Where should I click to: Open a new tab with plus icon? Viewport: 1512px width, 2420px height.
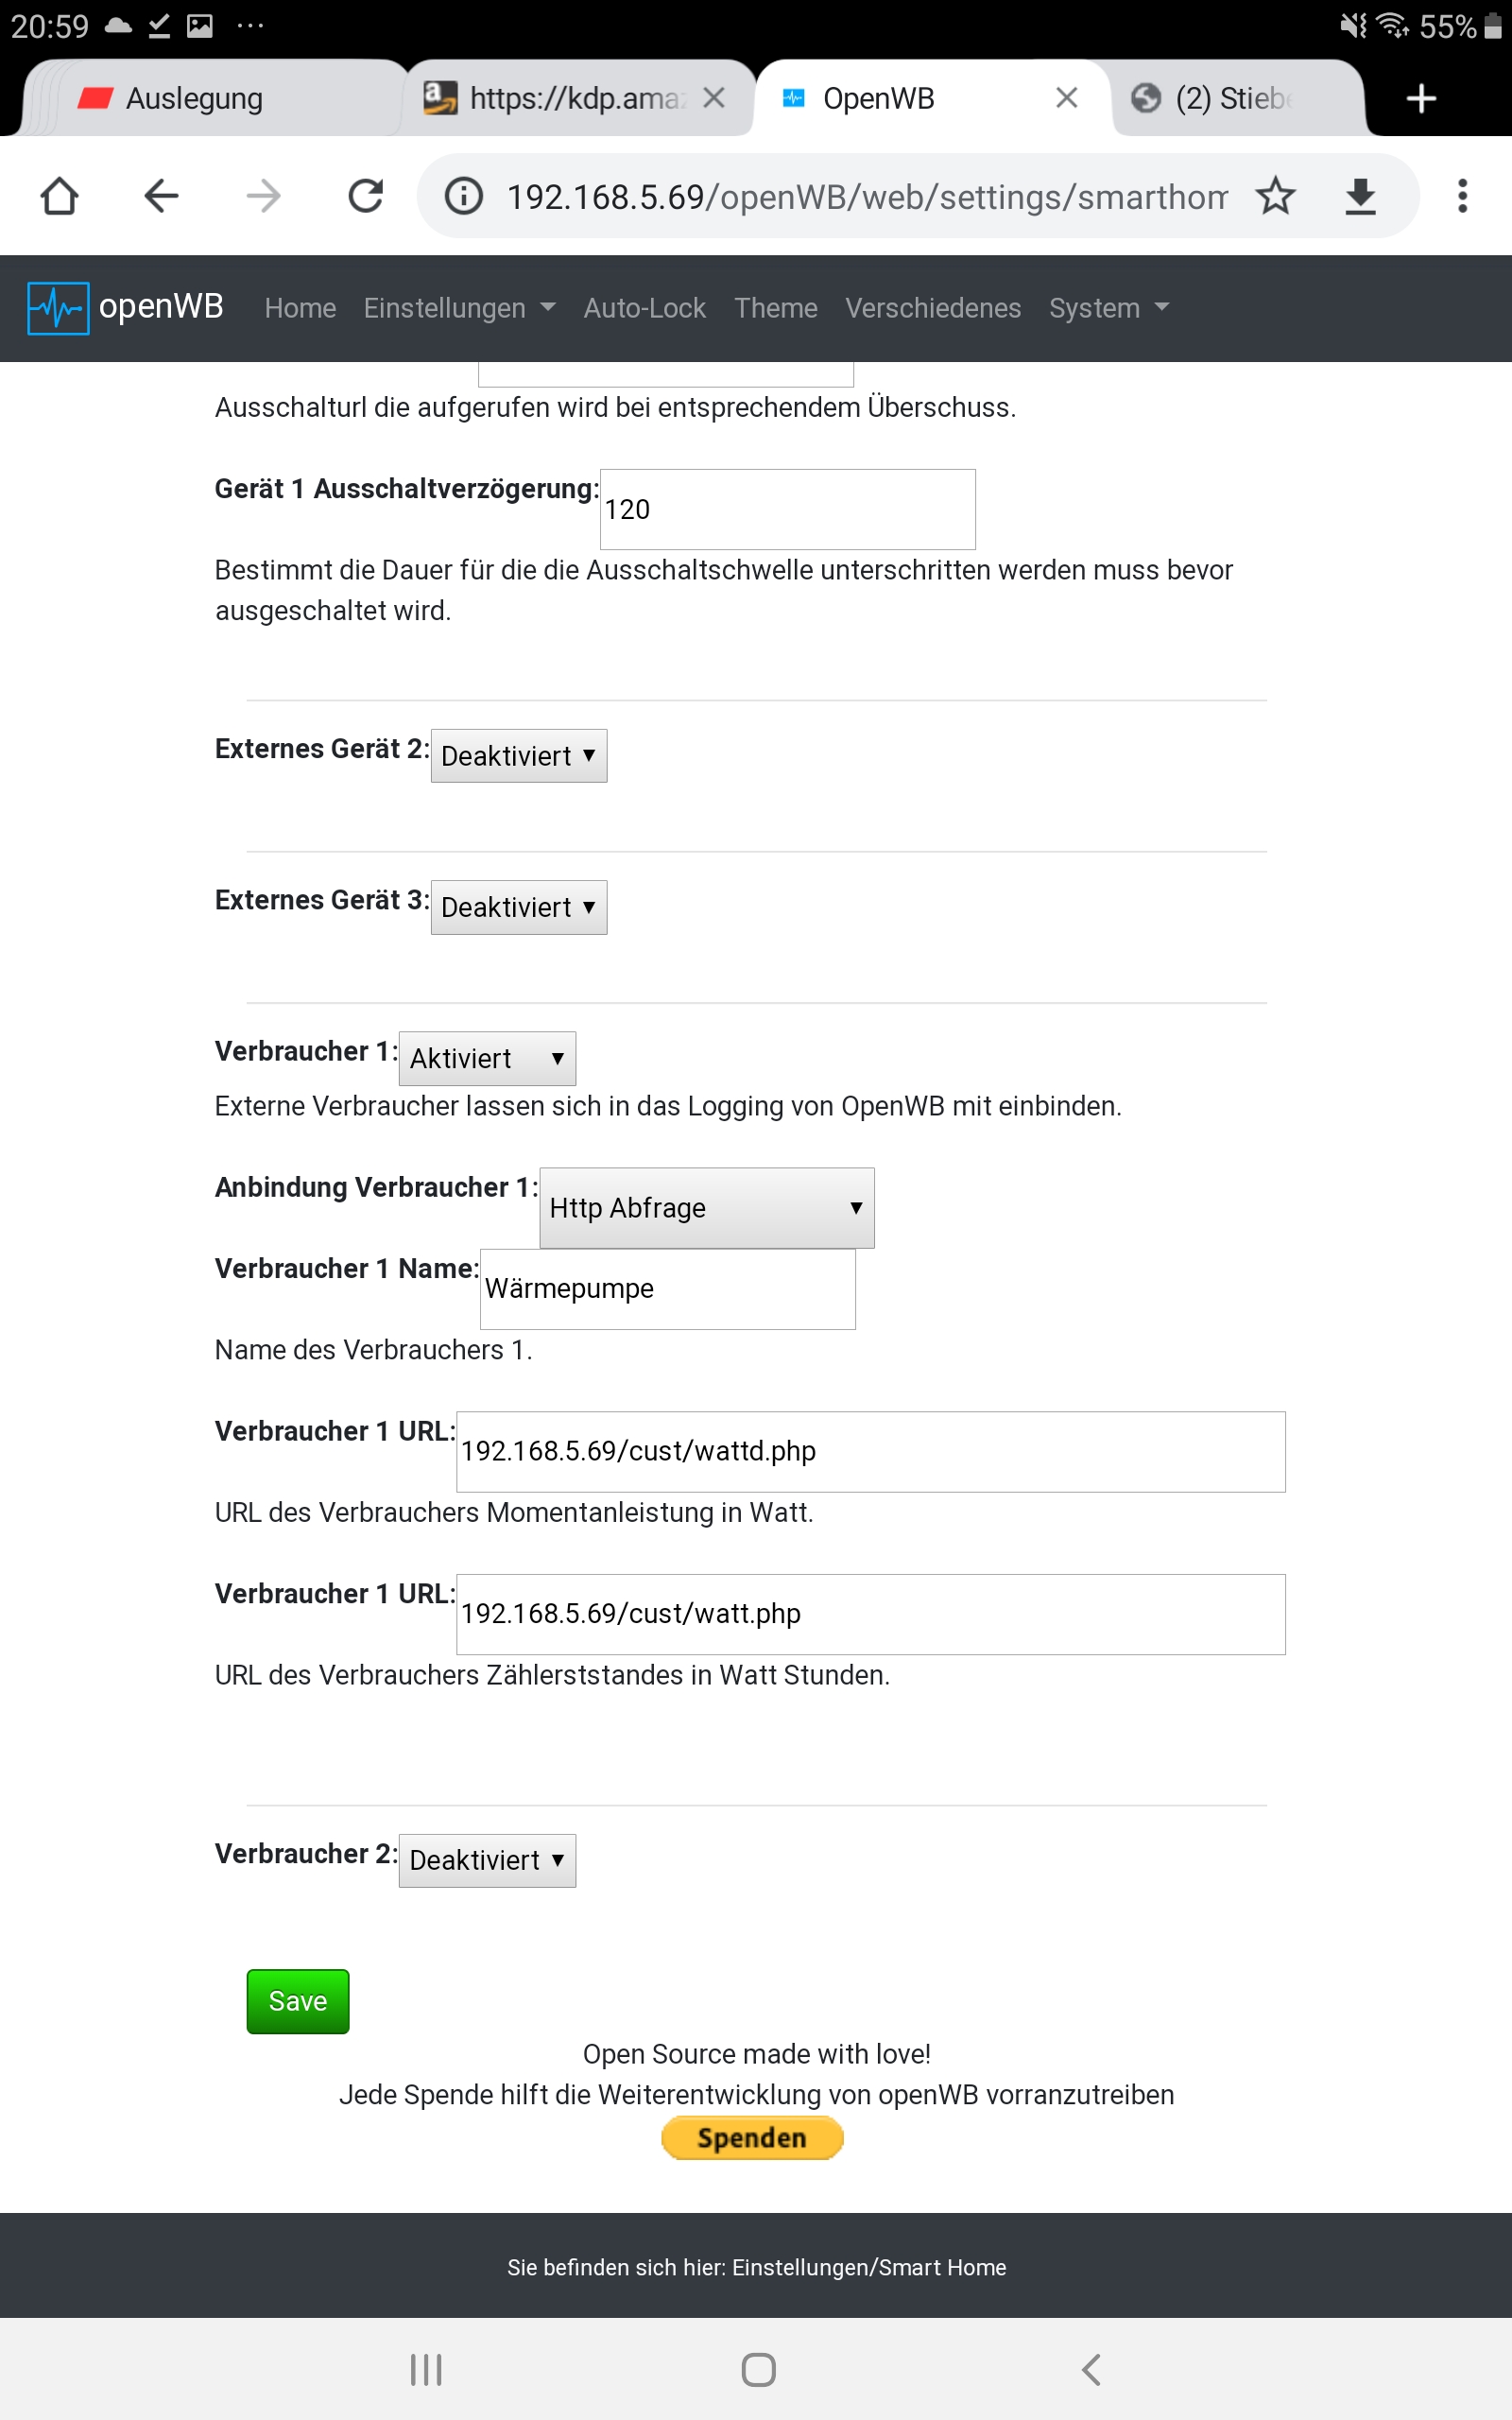1420,98
